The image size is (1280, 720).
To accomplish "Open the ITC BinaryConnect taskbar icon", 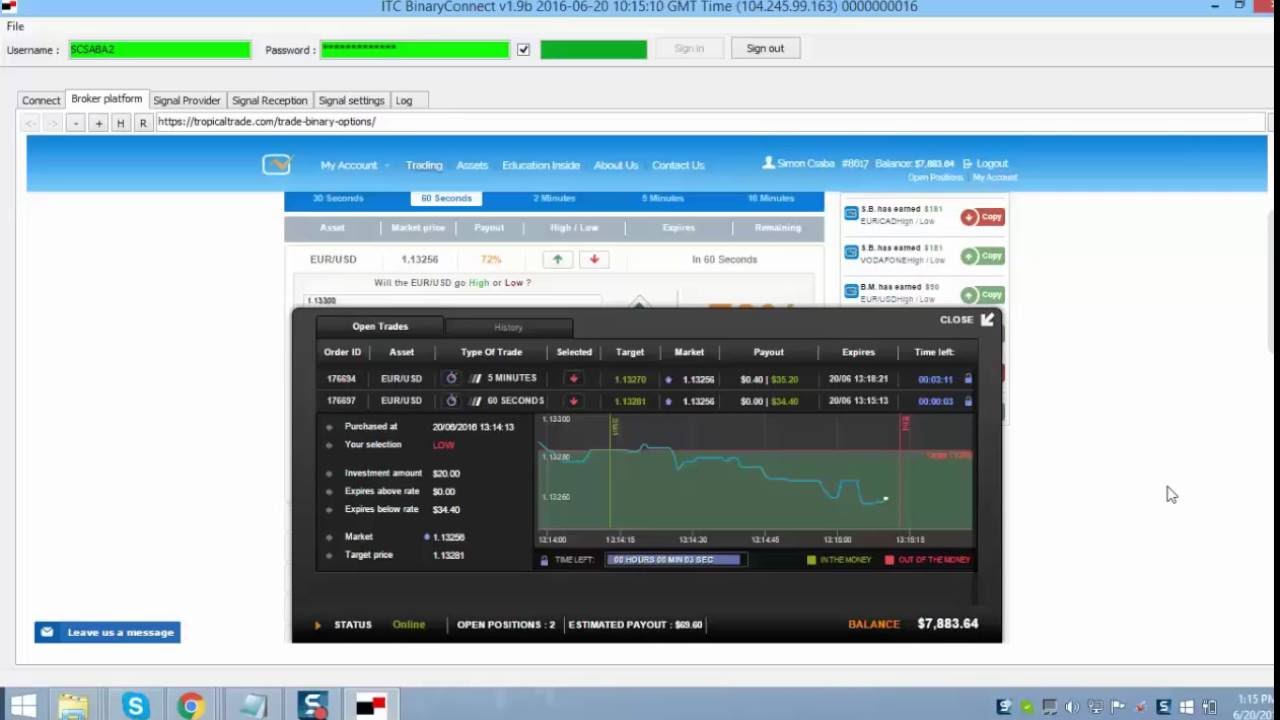I will (371, 706).
